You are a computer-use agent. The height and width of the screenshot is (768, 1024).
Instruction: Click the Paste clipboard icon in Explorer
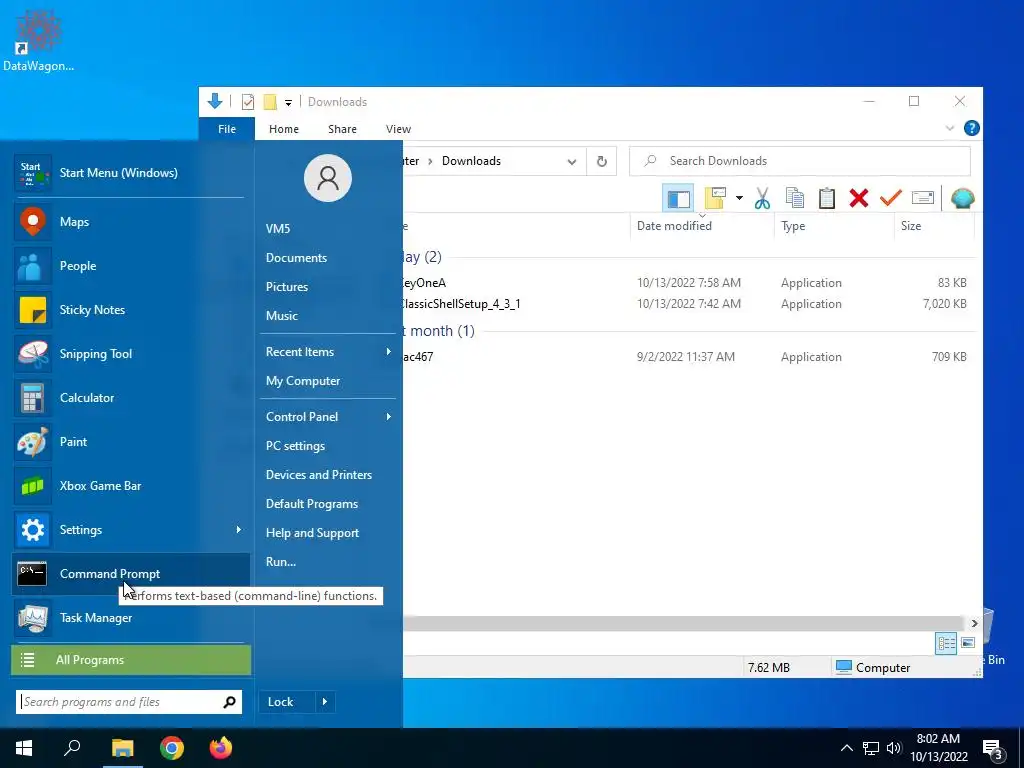(827, 198)
